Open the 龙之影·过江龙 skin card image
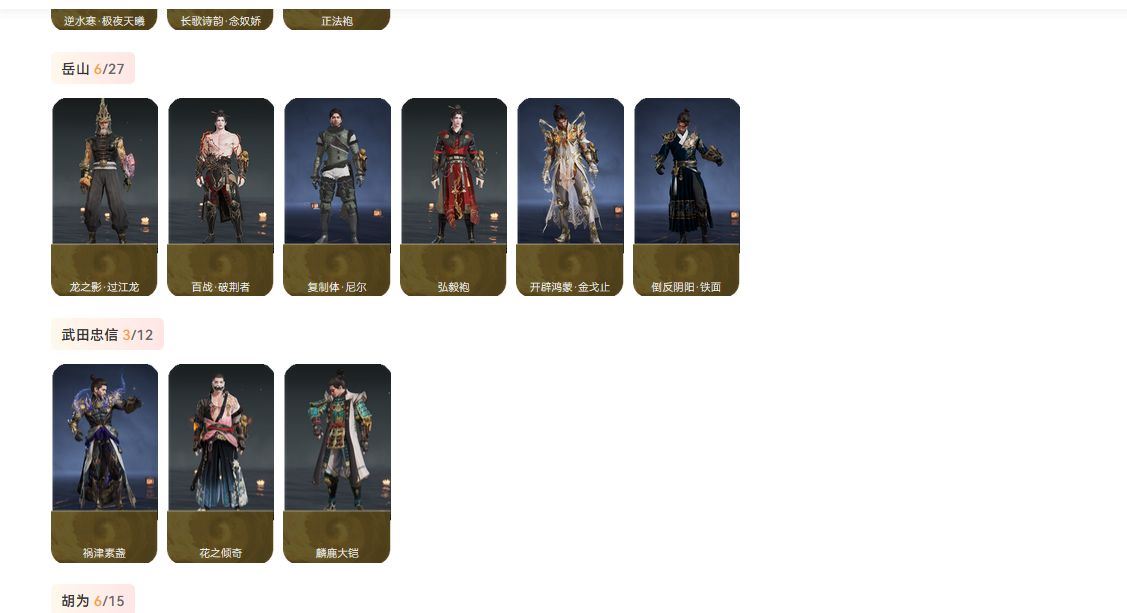Image resolution: width=1127 pixels, height=613 pixels. coord(105,171)
